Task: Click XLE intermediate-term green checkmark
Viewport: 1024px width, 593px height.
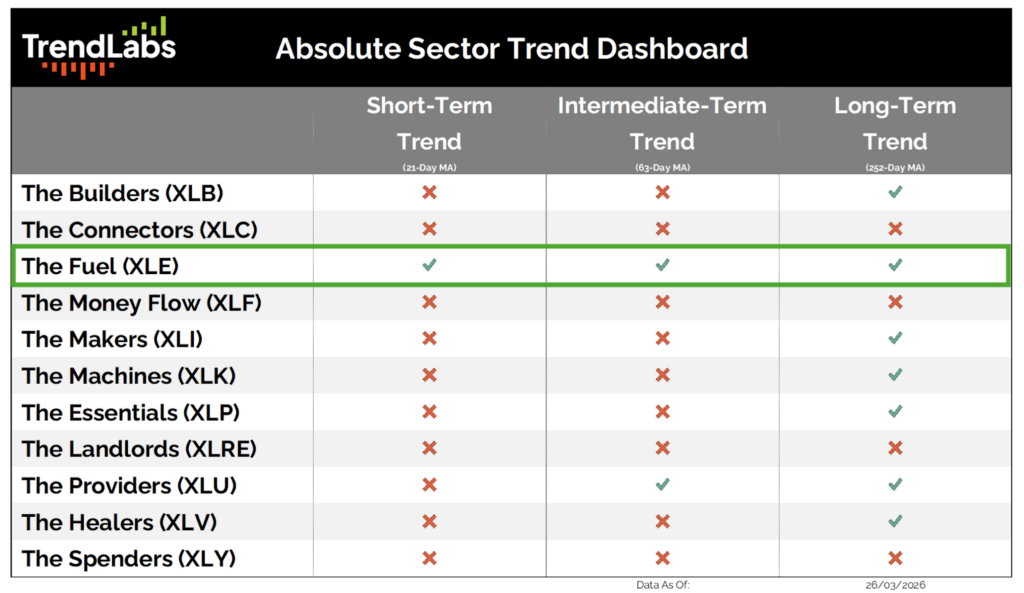Action: 662,265
